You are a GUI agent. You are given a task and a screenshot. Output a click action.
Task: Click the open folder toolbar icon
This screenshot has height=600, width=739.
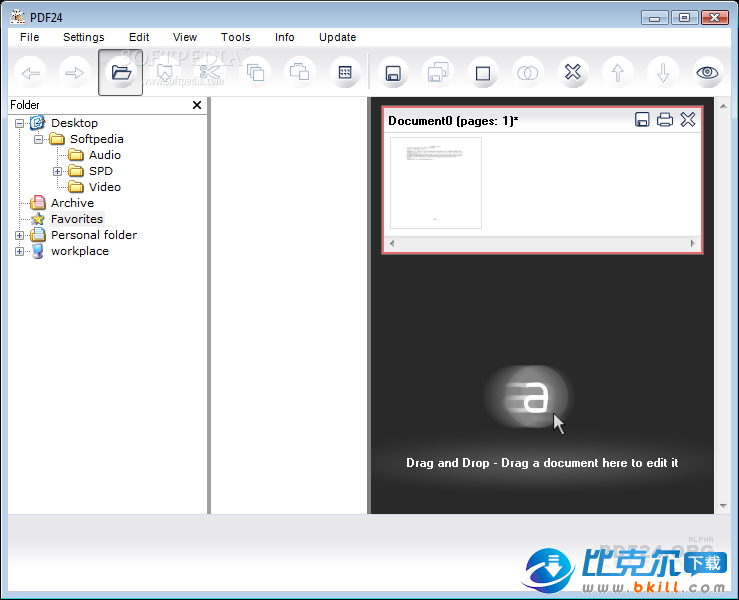(121, 72)
